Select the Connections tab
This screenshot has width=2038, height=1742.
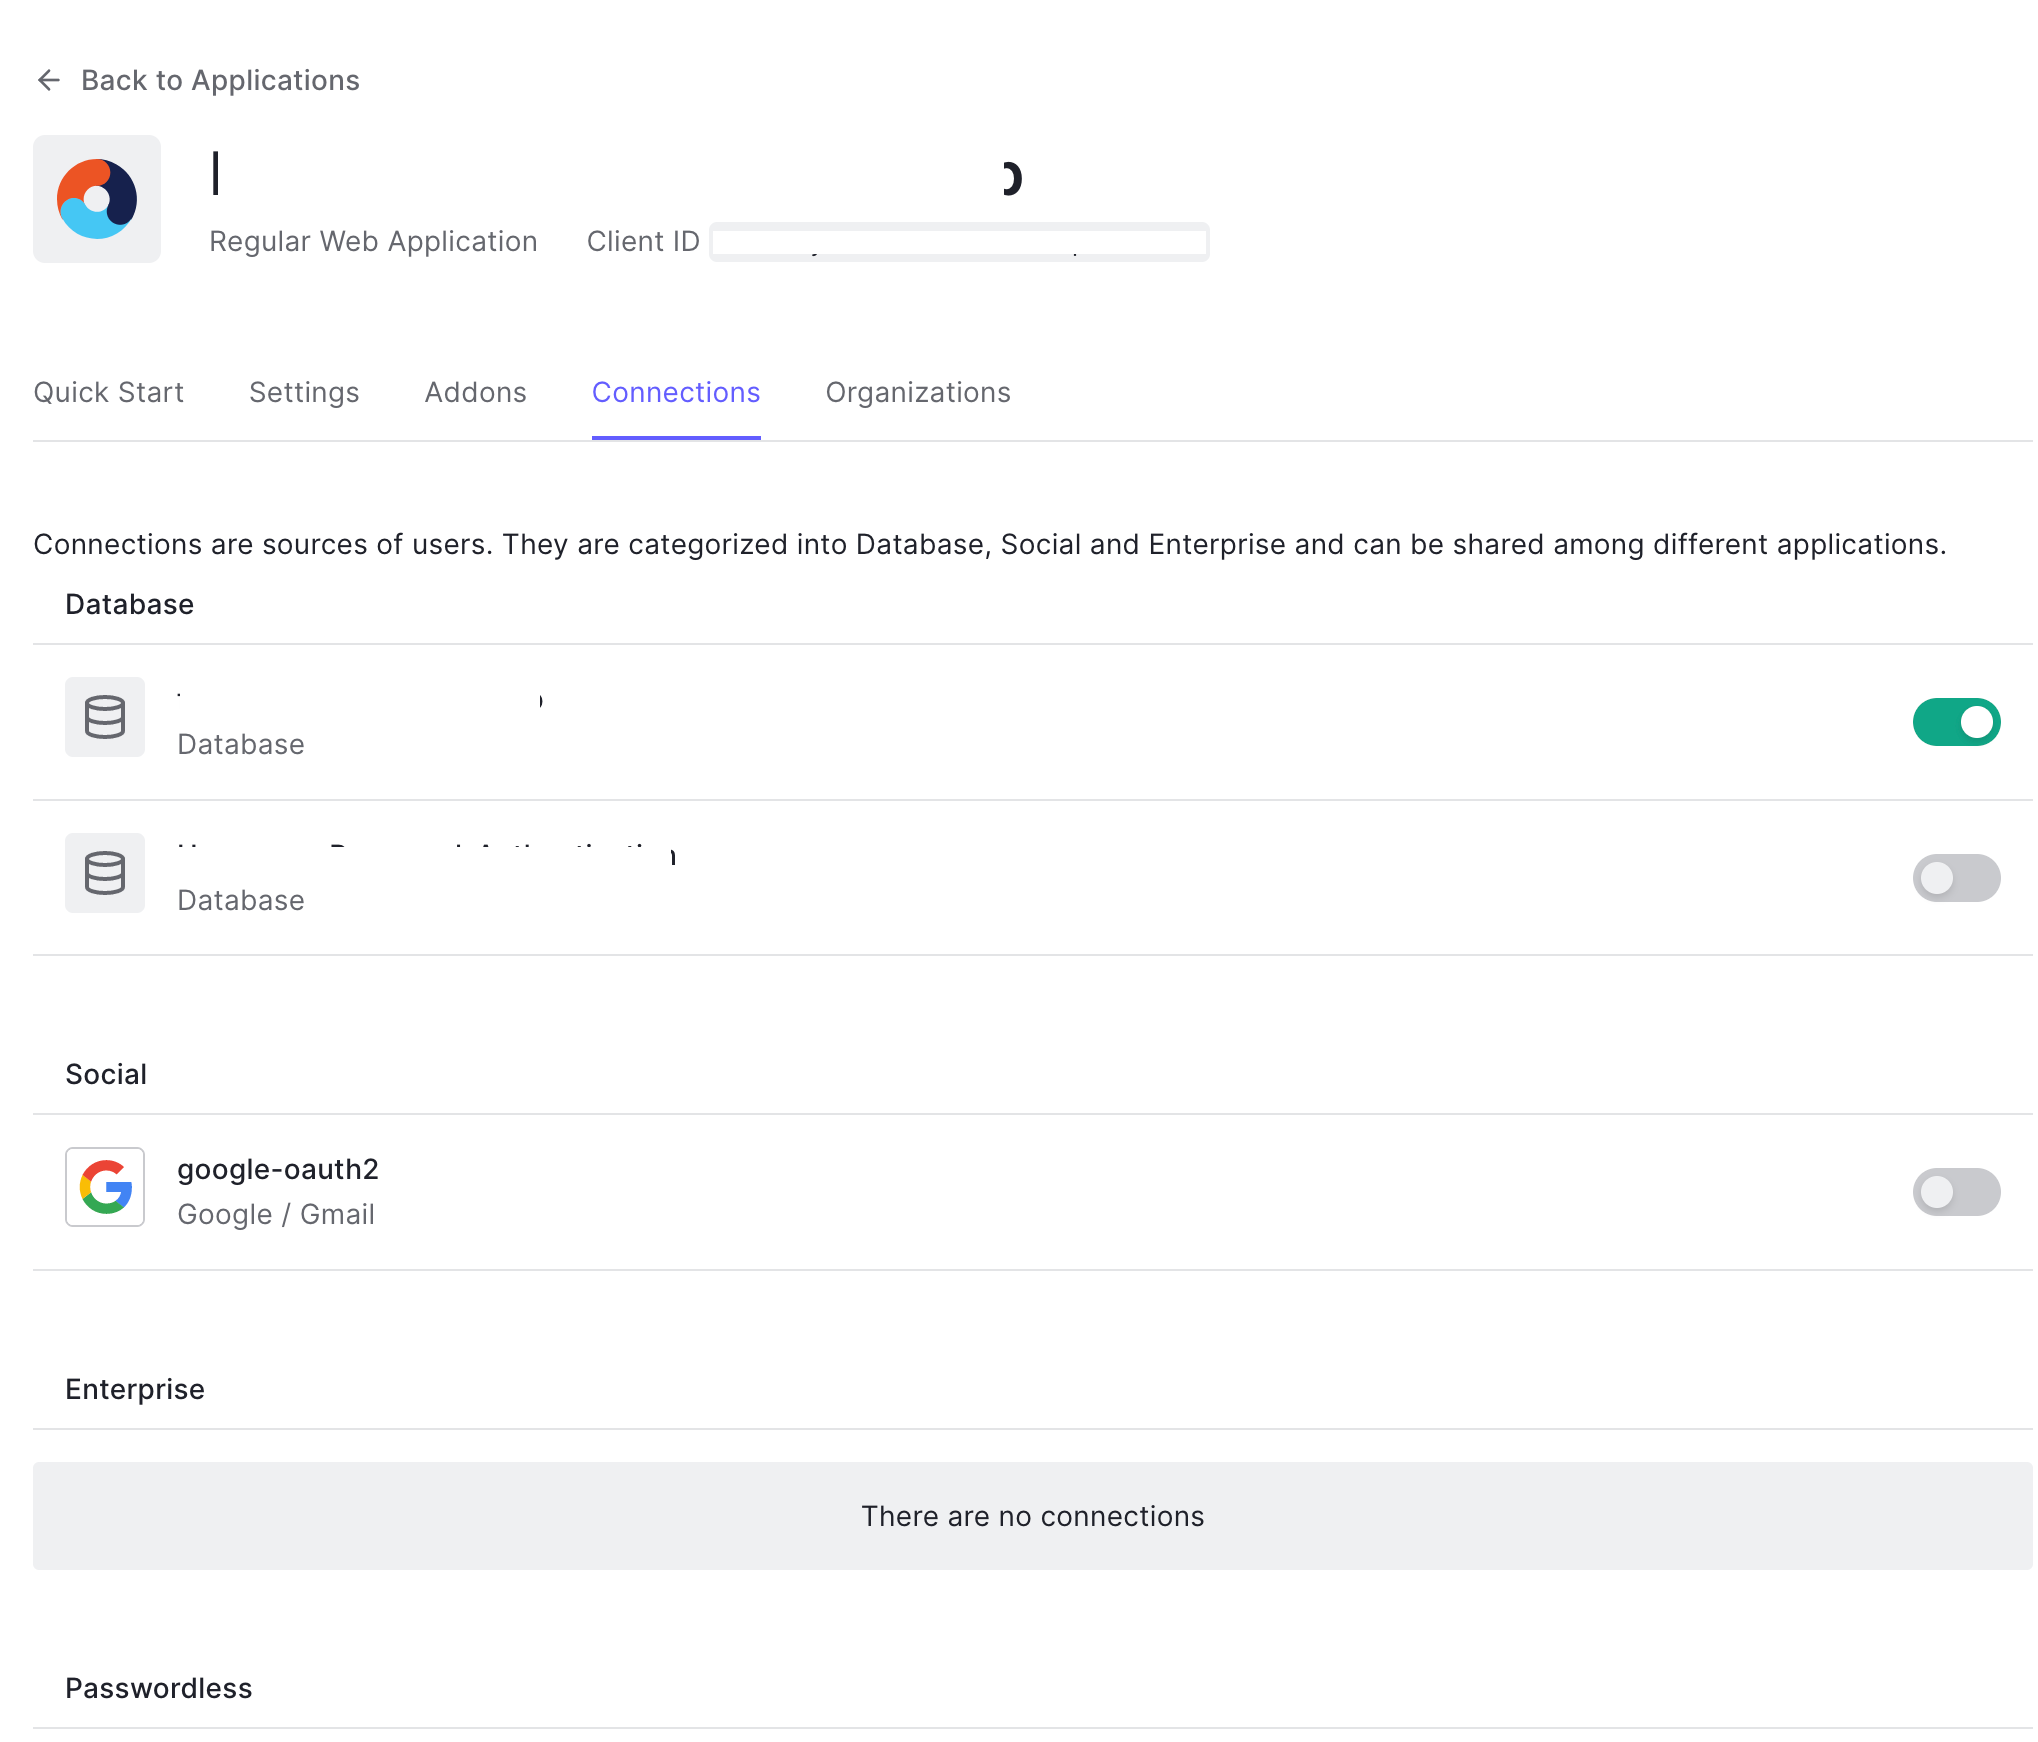pos(676,392)
